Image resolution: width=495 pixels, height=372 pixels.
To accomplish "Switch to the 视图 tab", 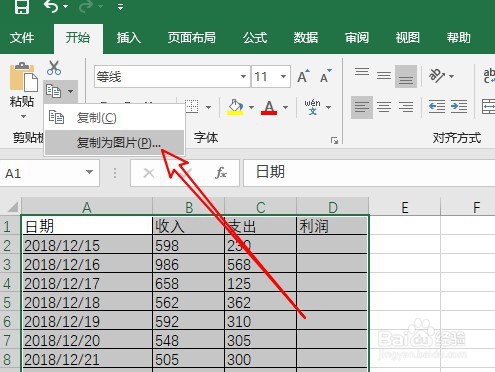I will point(407,38).
